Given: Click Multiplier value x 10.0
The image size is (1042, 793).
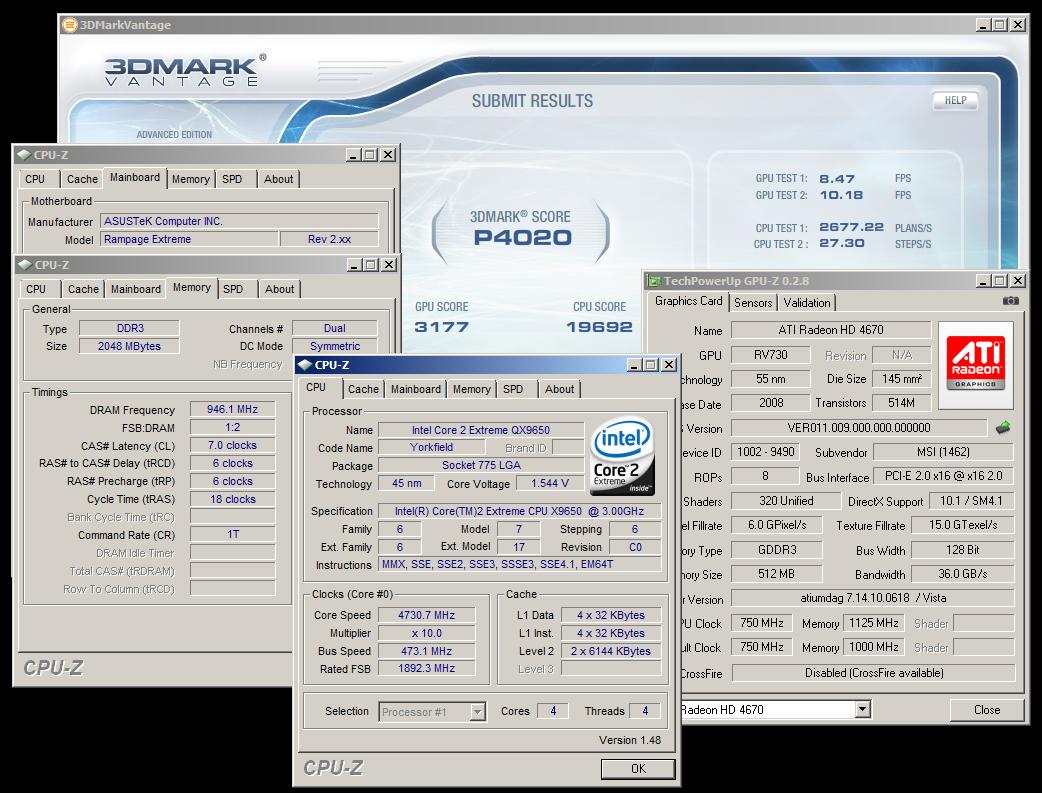Looking at the screenshot, I should coord(427,633).
